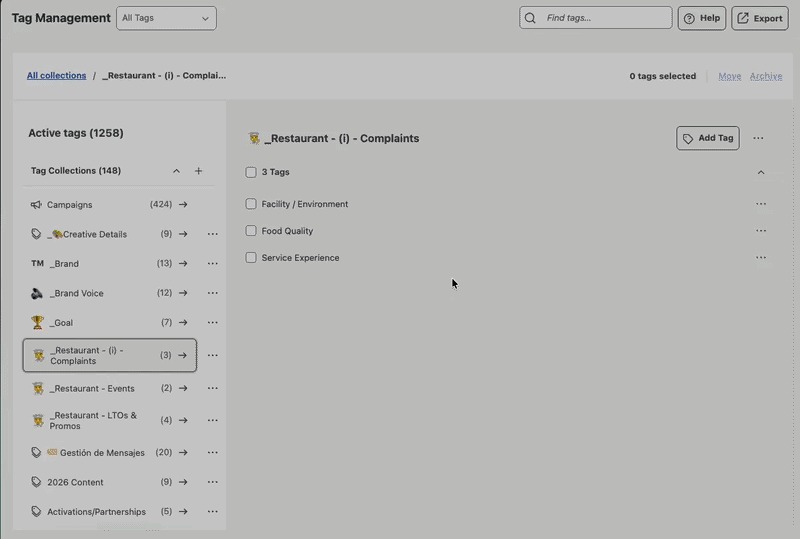Check the Service Experience tag
This screenshot has width=800, height=539.
click(x=251, y=258)
